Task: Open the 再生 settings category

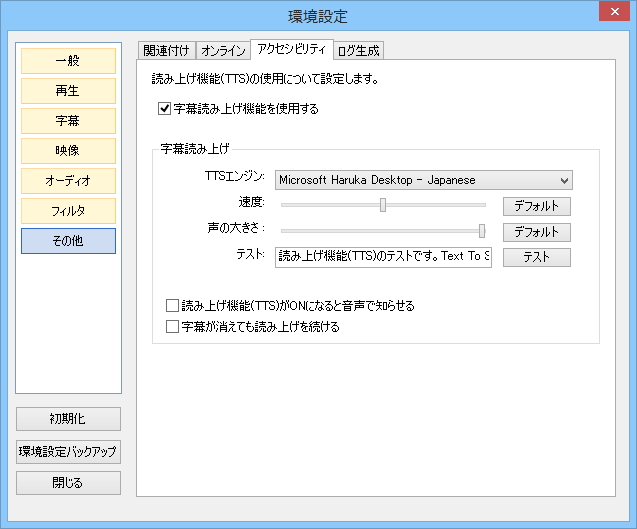Action: (x=68, y=91)
